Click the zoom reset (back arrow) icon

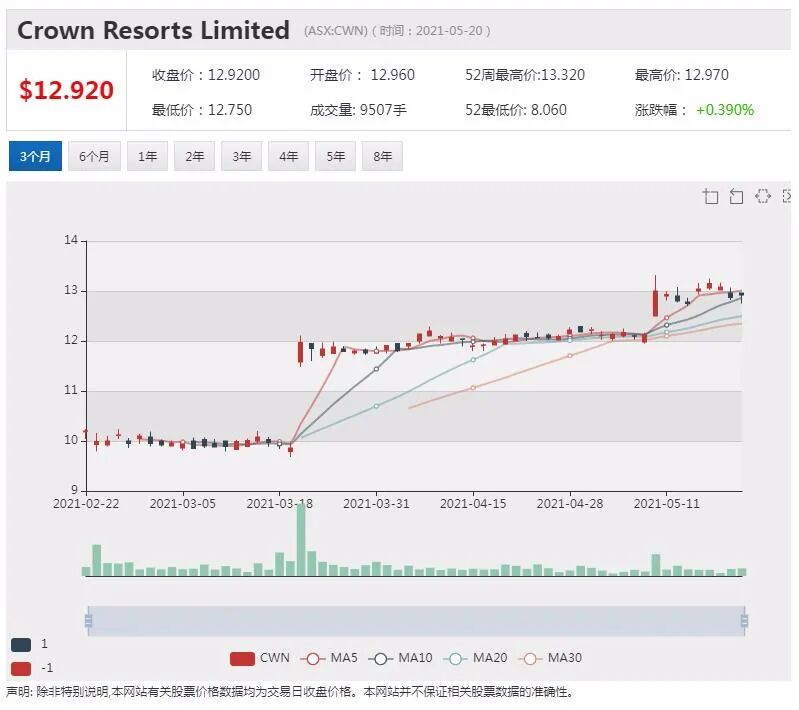tap(736, 196)
